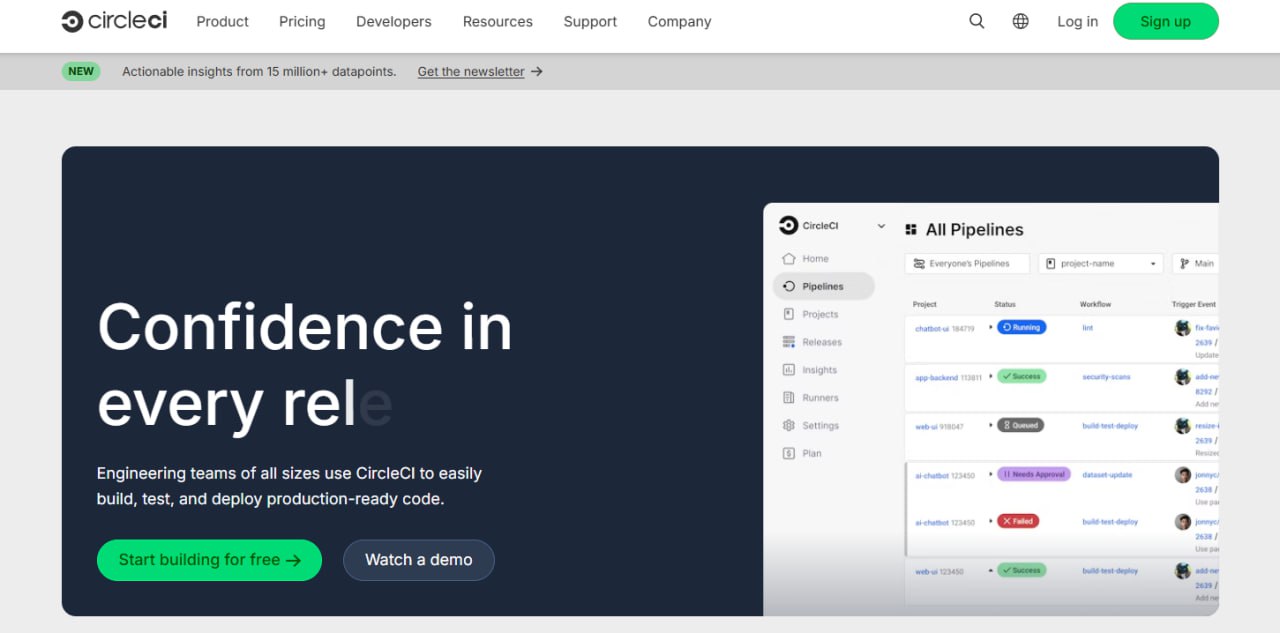The height and width of the screenshot is (633, 1280).
Task: Click the avatar in the Failed ai-chatbot row
Action: pos(1183,522)
